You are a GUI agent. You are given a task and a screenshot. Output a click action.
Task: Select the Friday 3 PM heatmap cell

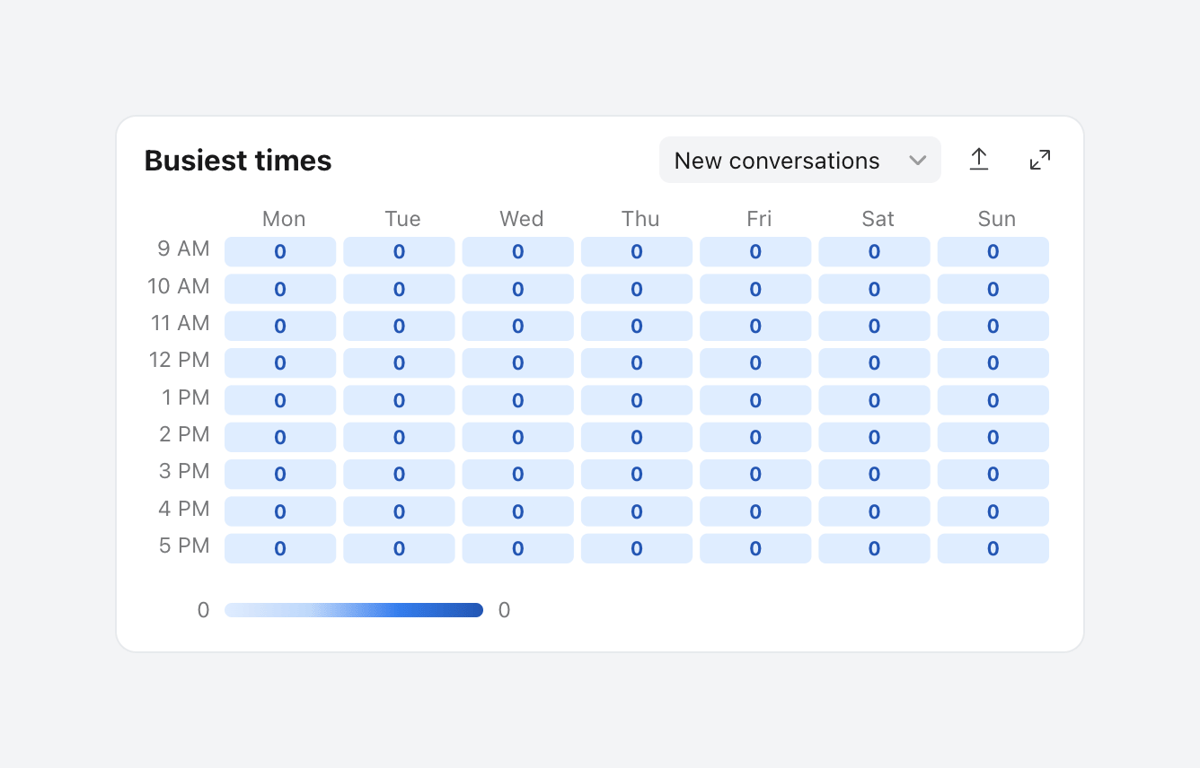(755, 474)
